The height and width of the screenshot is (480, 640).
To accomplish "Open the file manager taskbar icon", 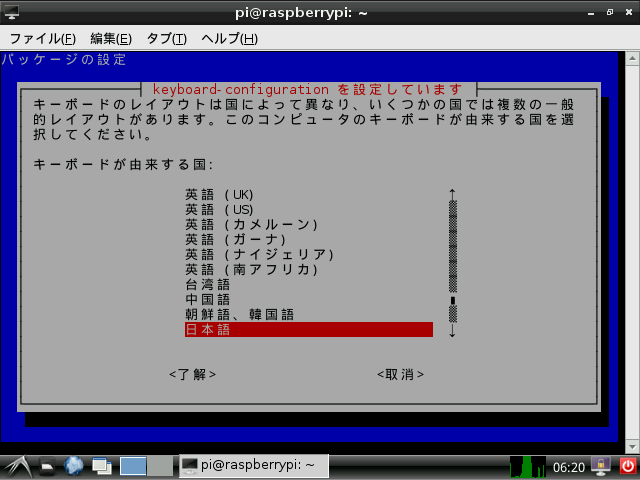I will coord(47,466).
